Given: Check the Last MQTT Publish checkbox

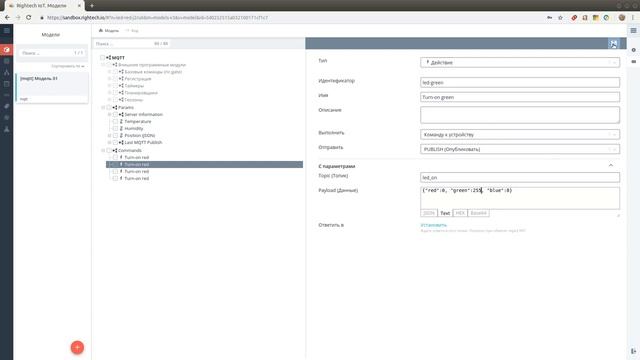Looking at the screenshot, I should click(115, 142).
